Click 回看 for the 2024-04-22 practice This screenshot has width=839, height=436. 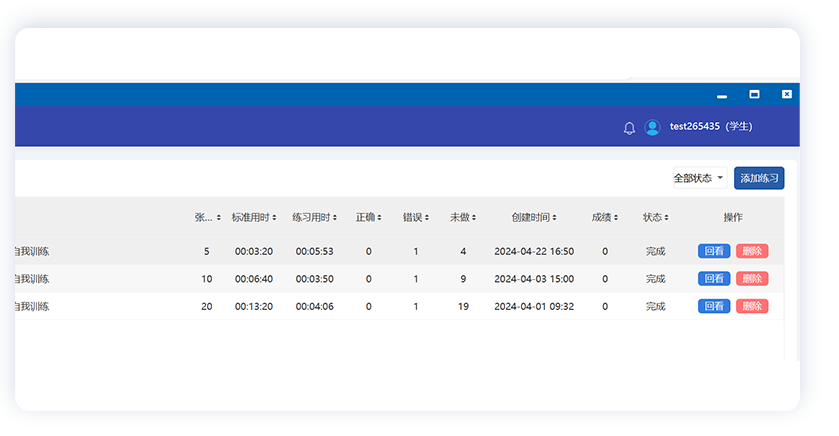pos(714,251)
